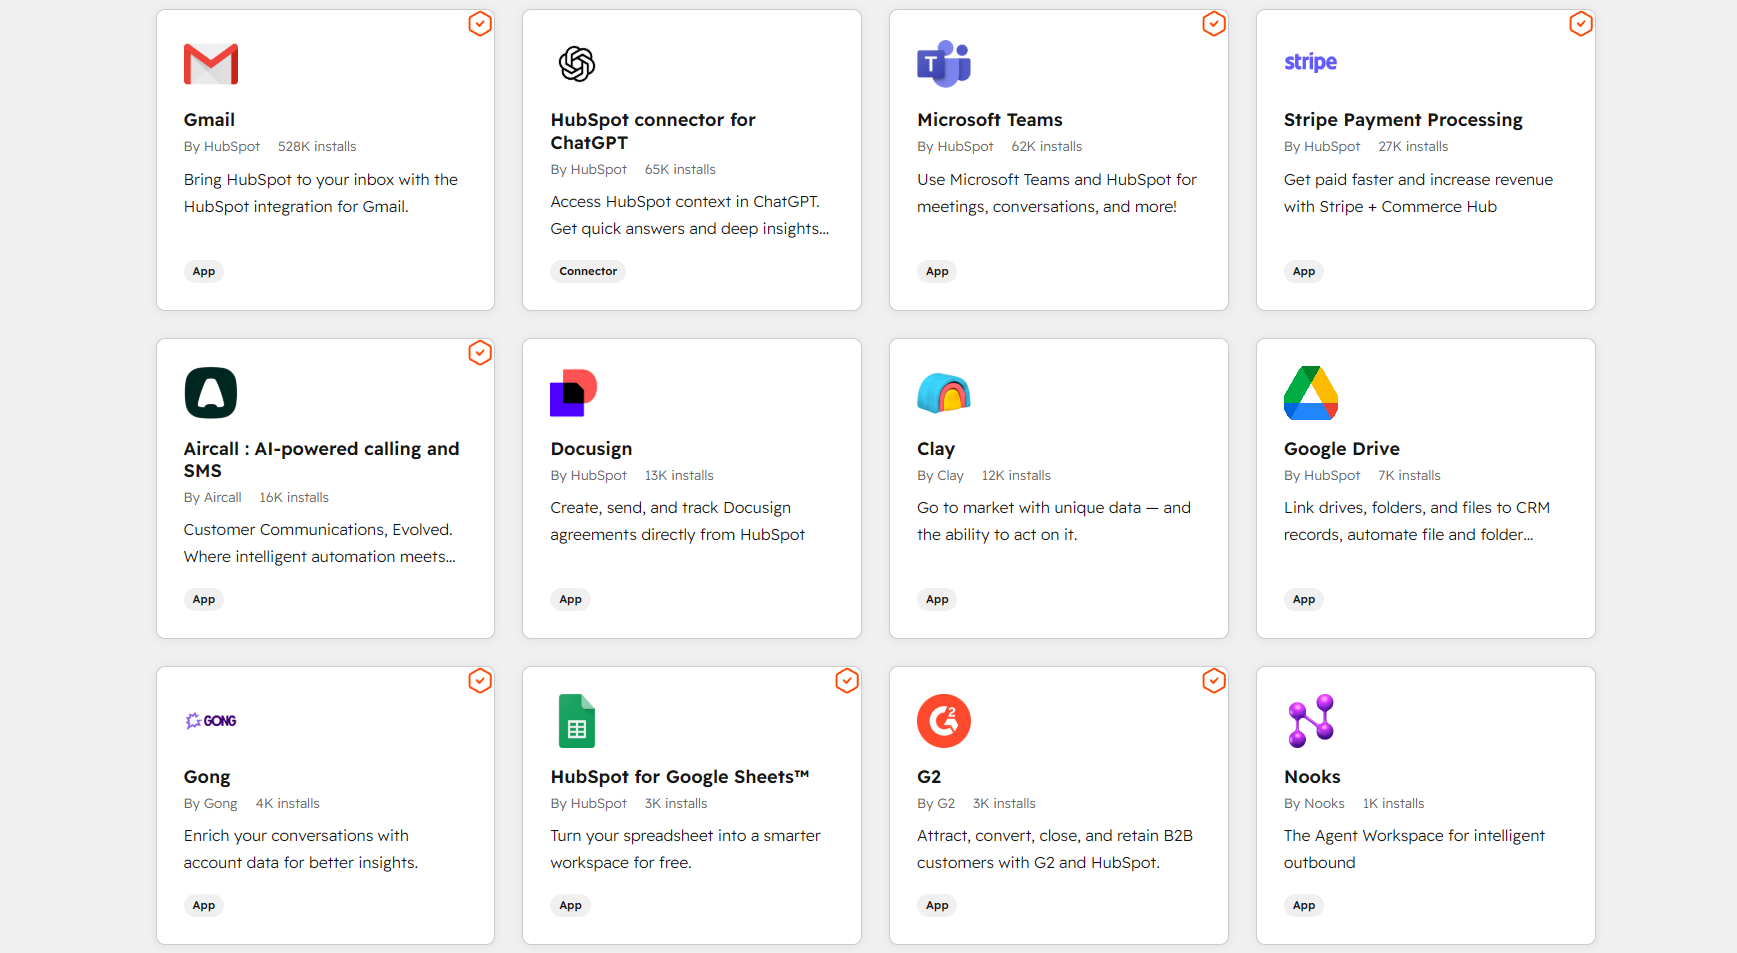This screenshot has width=1737, height=953.
Task: Open the Google Drive title
Action: (x=1342, y=449)
